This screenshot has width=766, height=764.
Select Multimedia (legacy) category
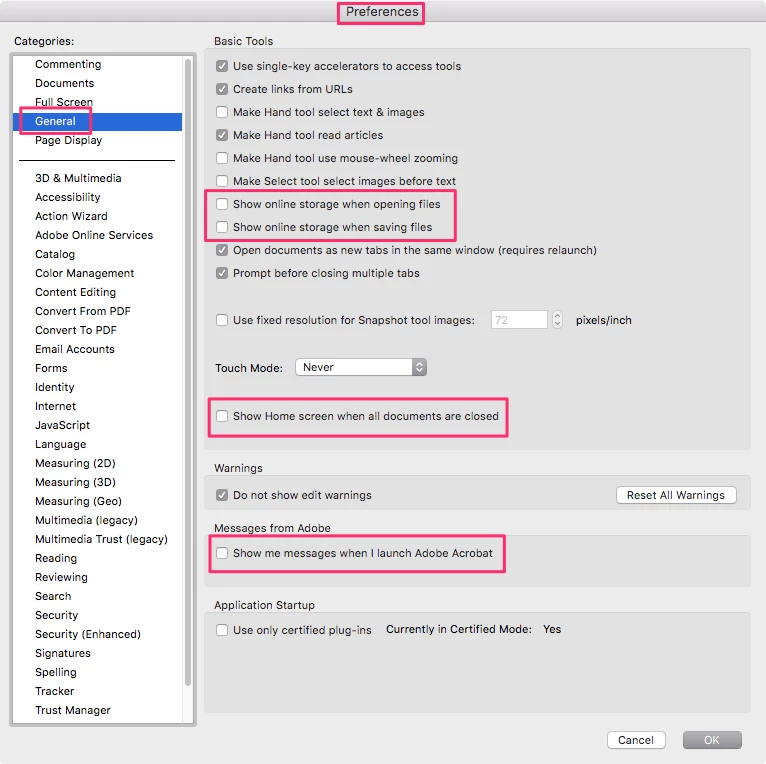pyautogui.click(x=86, y=520)
